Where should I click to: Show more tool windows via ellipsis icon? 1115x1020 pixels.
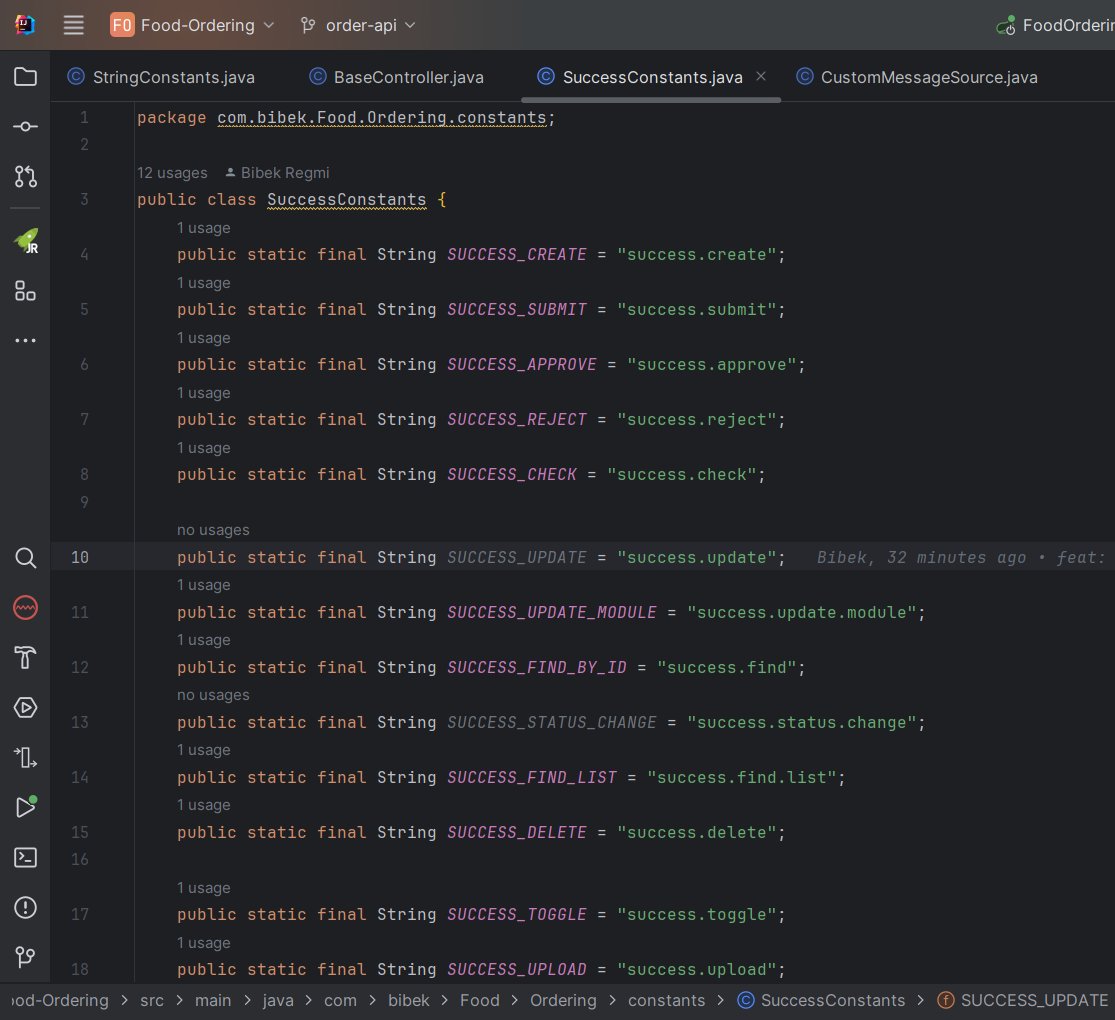point(26,341)
